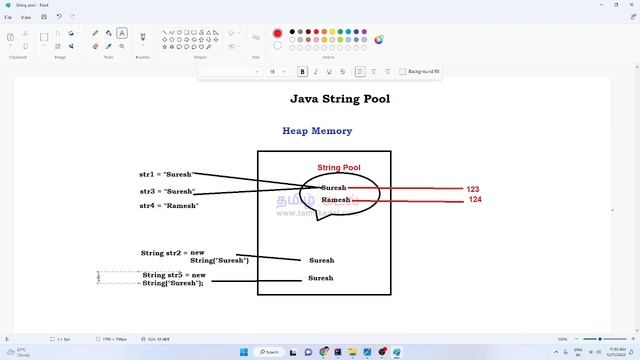640x360 pixels.
Task: Expand the font size dropdown
Action: coord(284,72)
